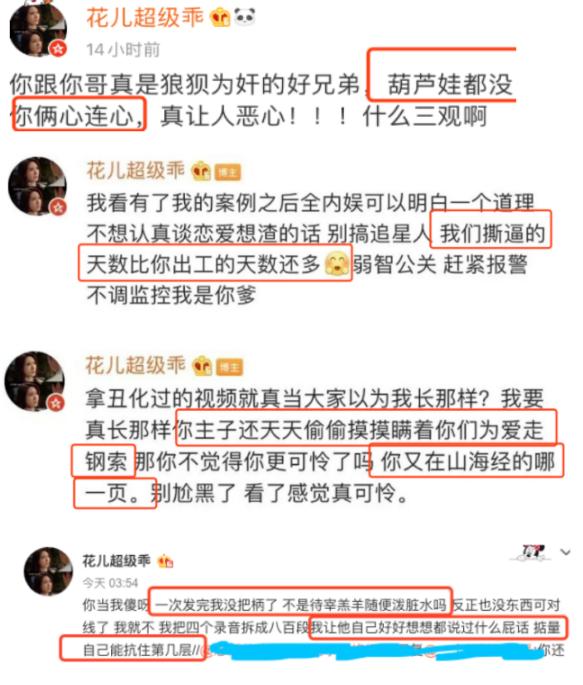Click the crown badge in the second post

pyautogui.click(x=201, y=171)
